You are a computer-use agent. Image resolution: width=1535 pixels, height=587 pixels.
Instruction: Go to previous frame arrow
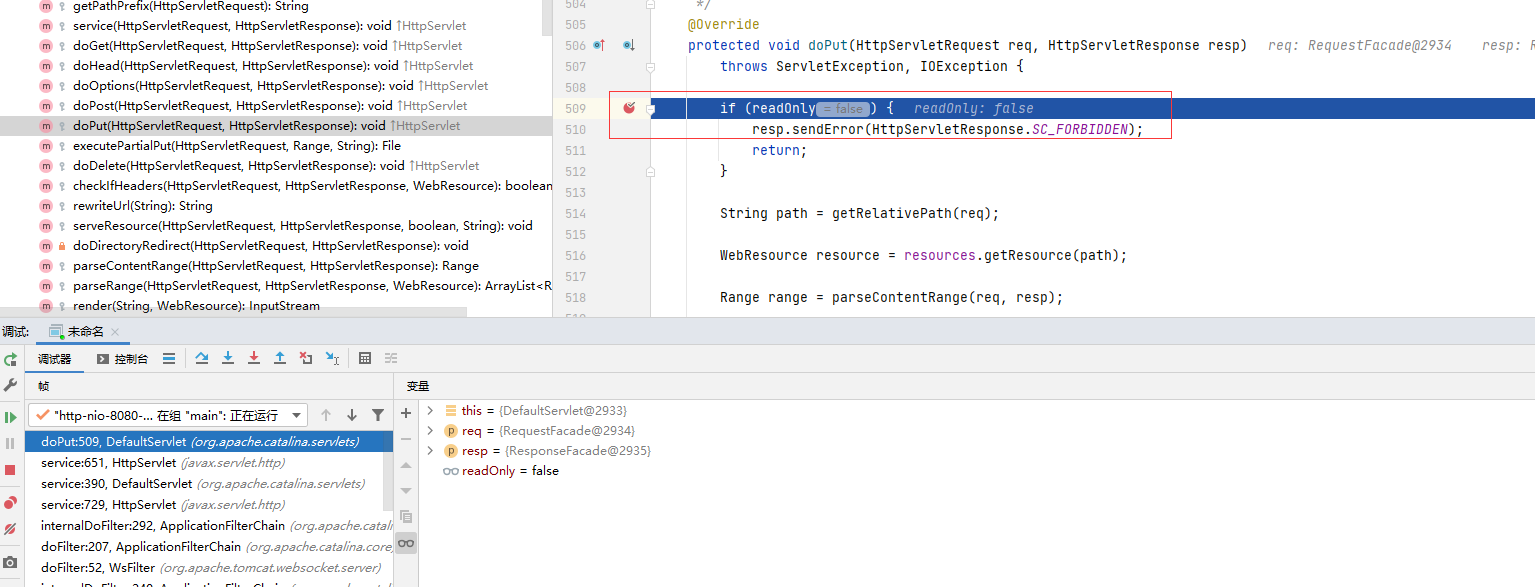point(325,415)
